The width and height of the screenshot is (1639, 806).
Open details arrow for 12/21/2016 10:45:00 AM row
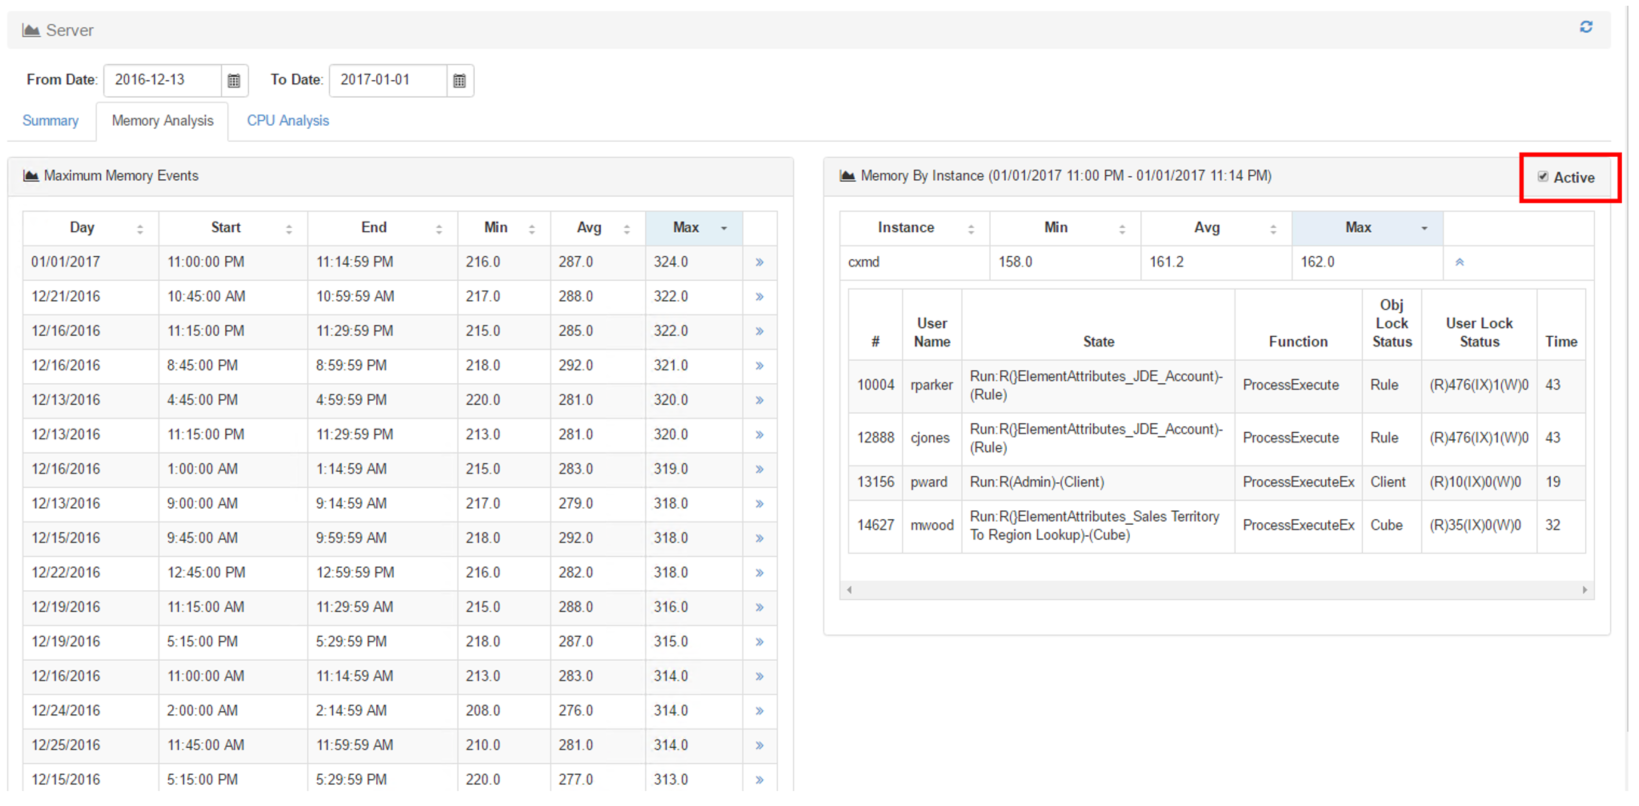(x=760, y=297)
